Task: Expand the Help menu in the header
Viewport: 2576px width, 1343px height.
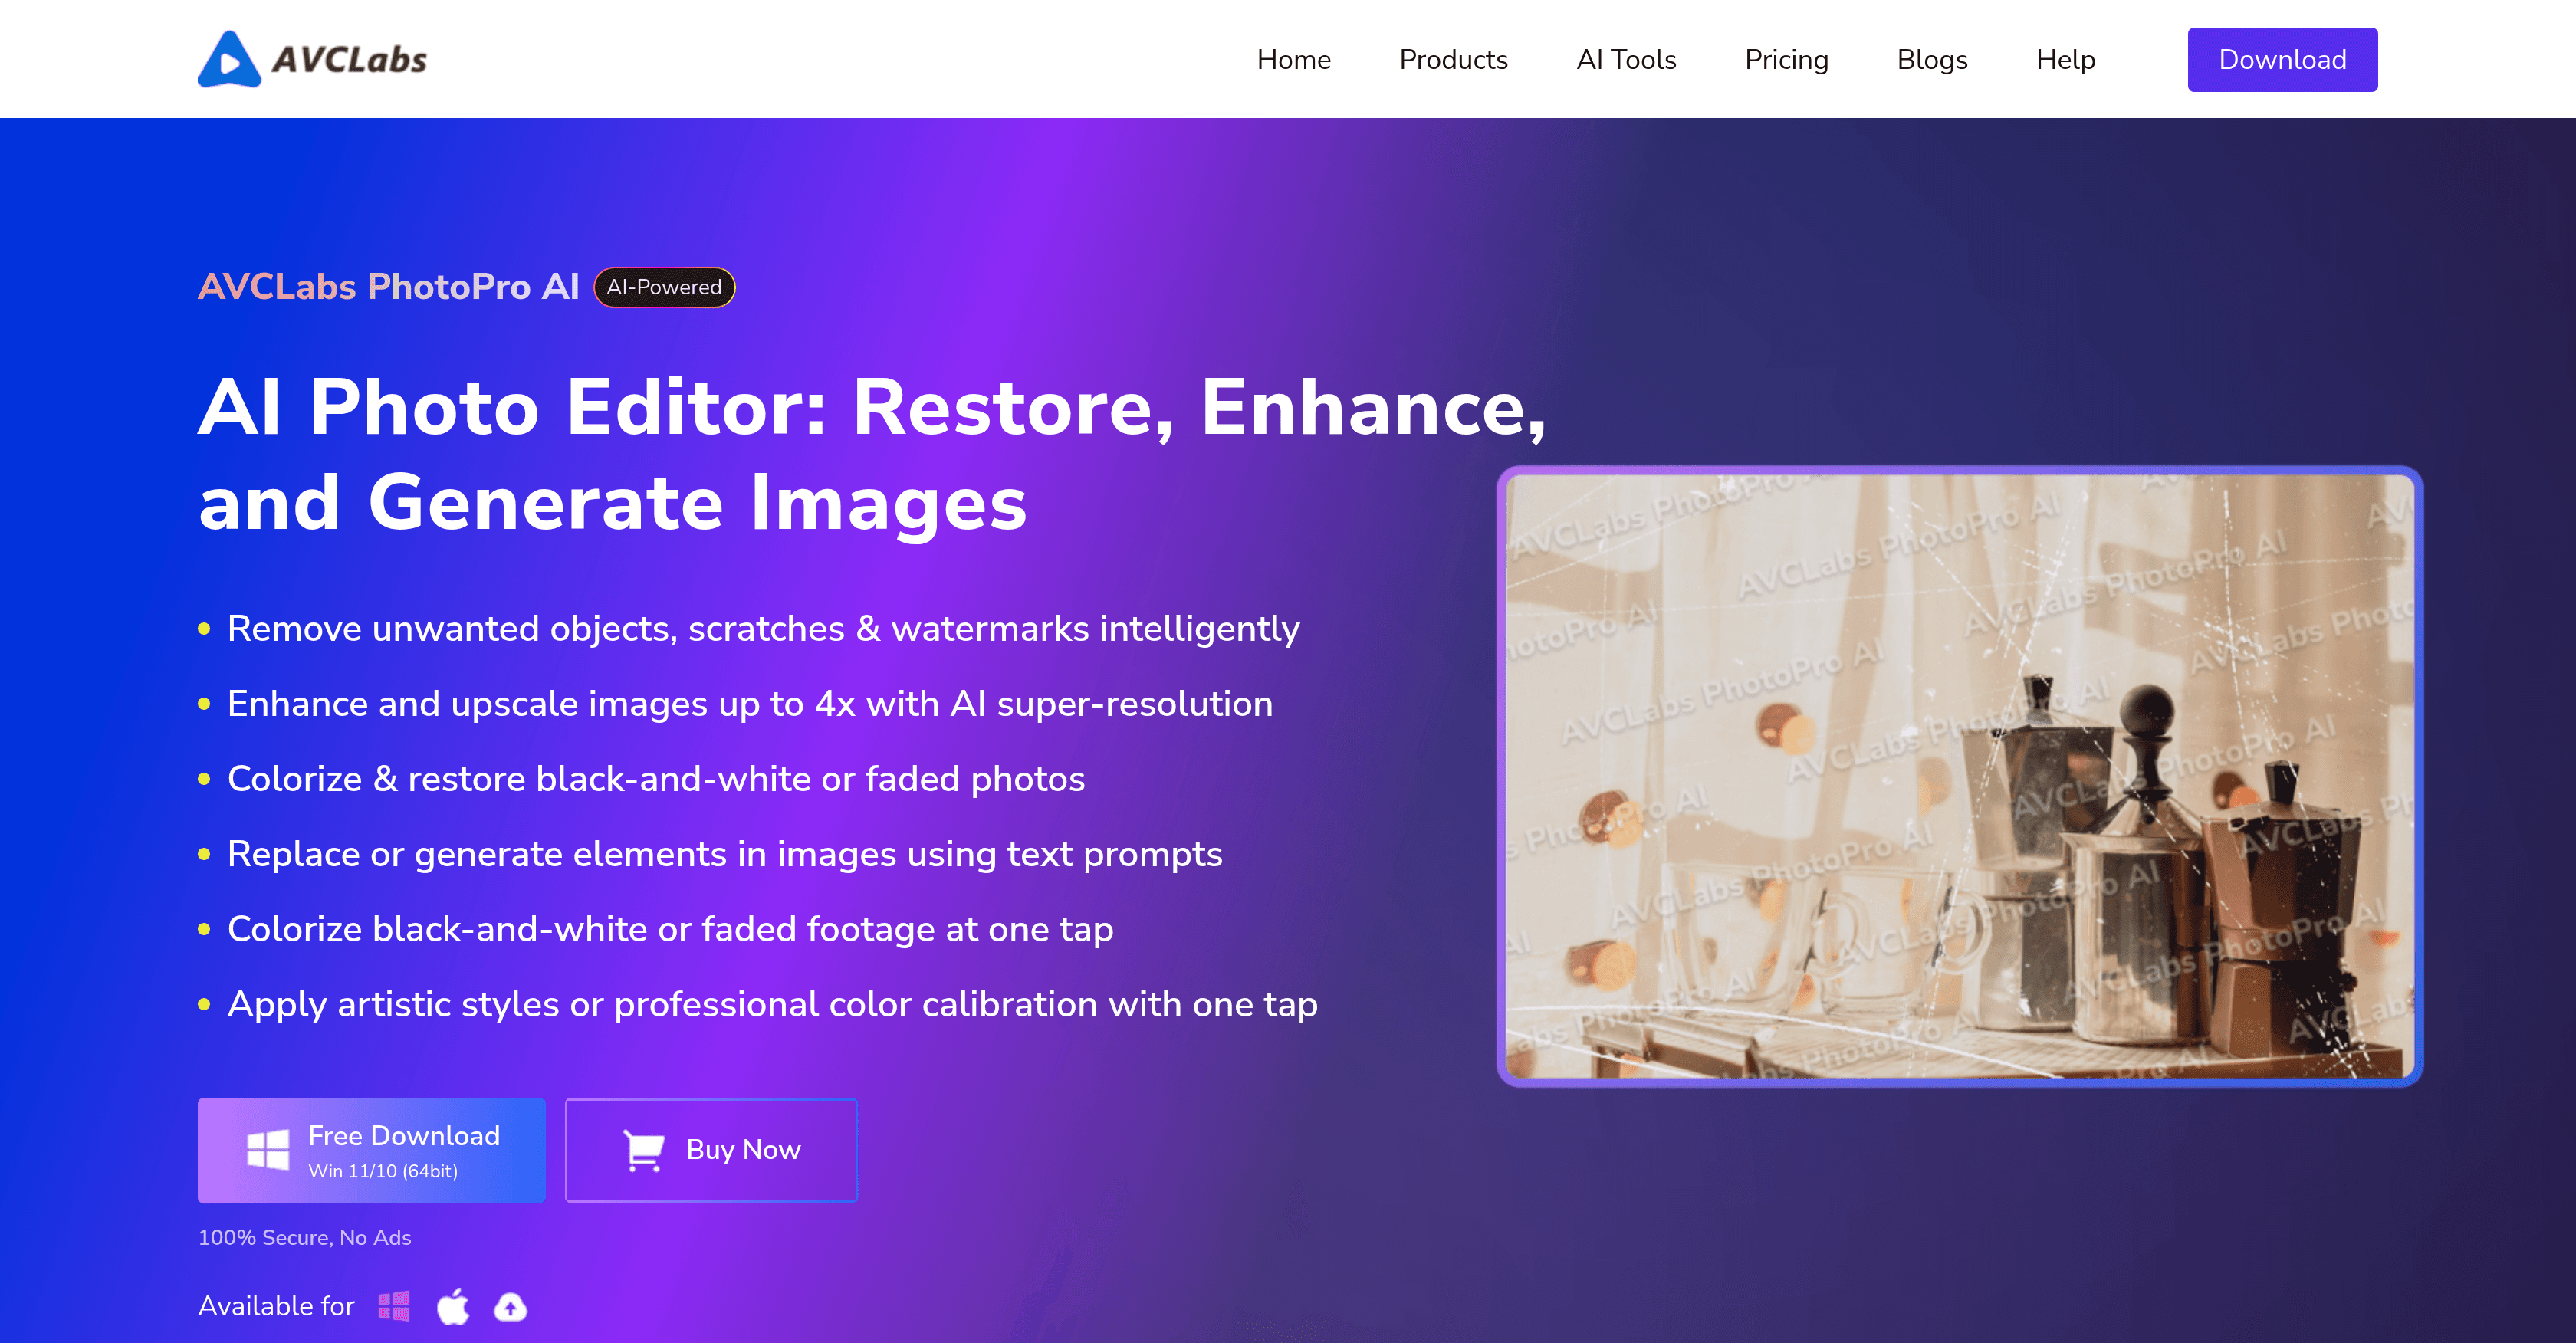Action: coord(2064,59)
